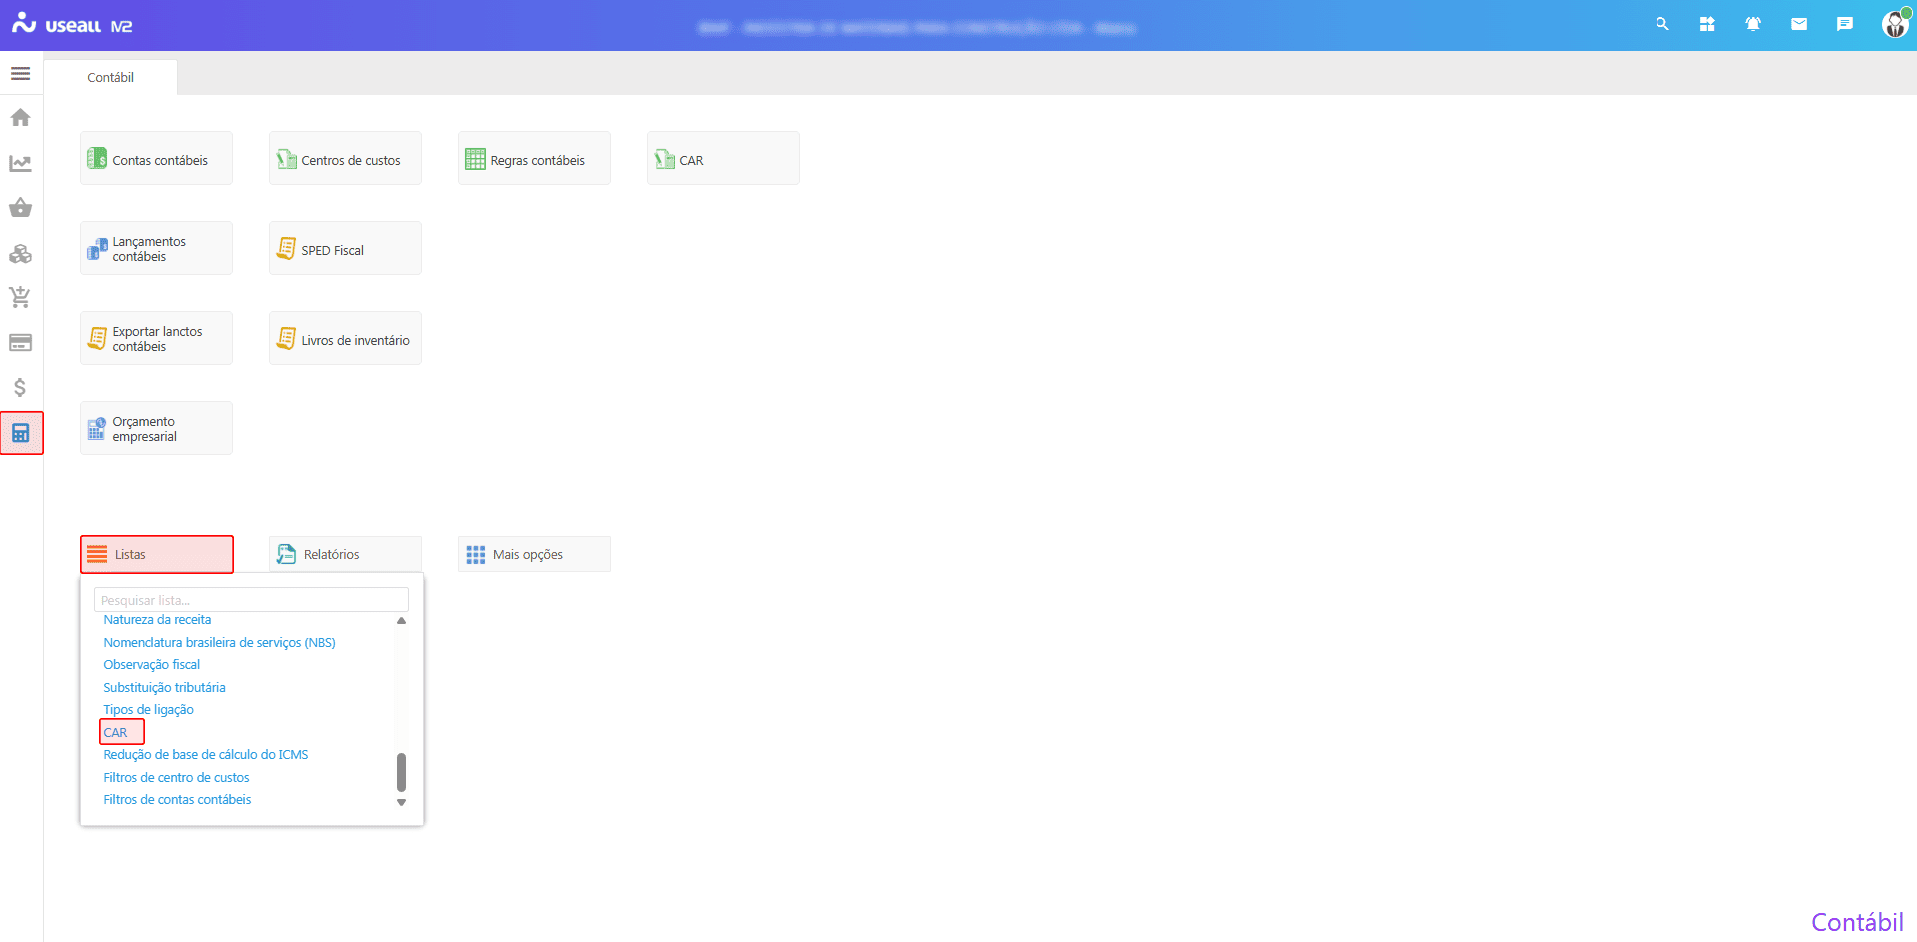The image size is (1917, 942).
Task: Collapse the Listas dropdown
Action: (157, 554)
